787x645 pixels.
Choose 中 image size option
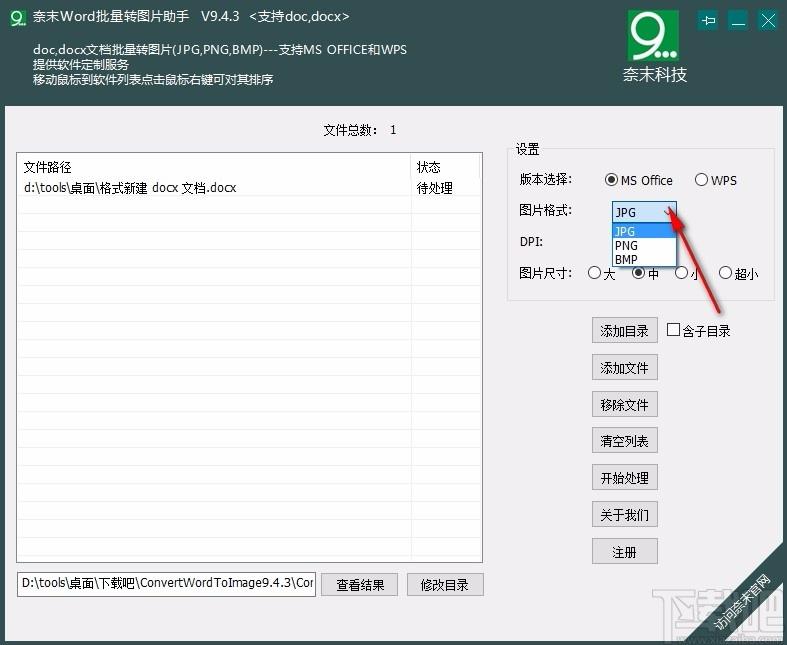[645, 273]
